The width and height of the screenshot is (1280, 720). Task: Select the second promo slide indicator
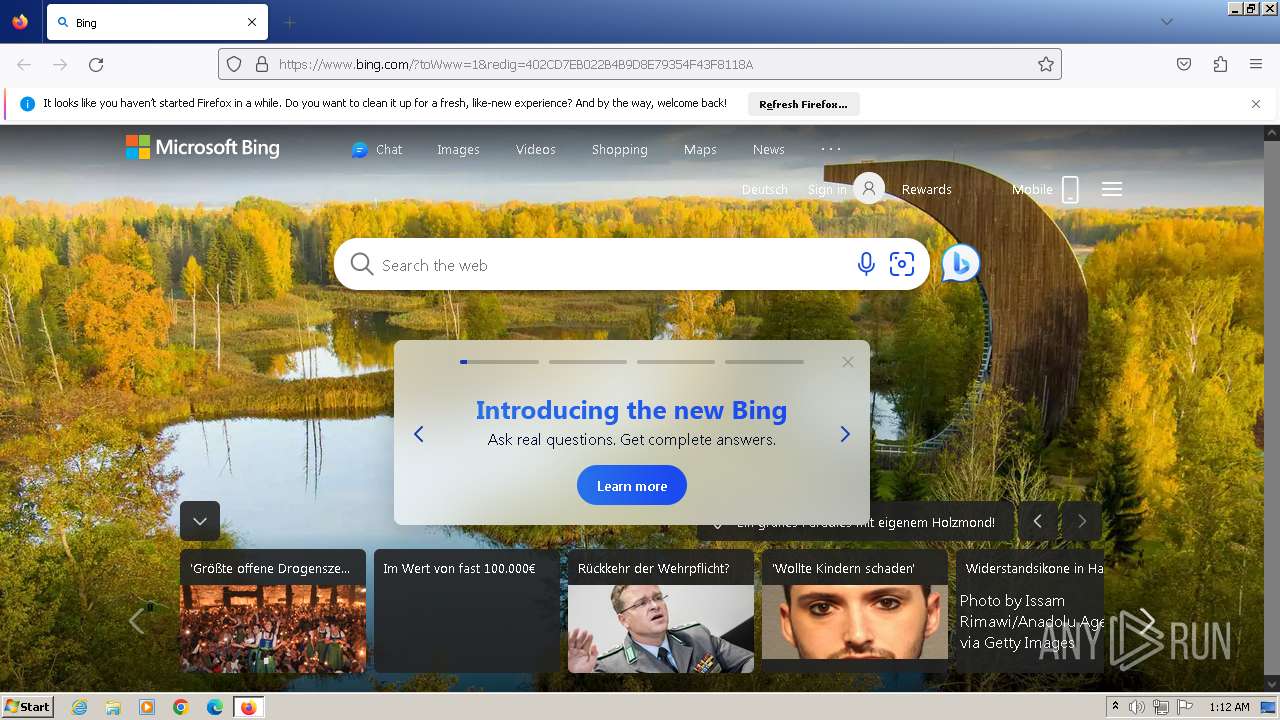[588, 362]
